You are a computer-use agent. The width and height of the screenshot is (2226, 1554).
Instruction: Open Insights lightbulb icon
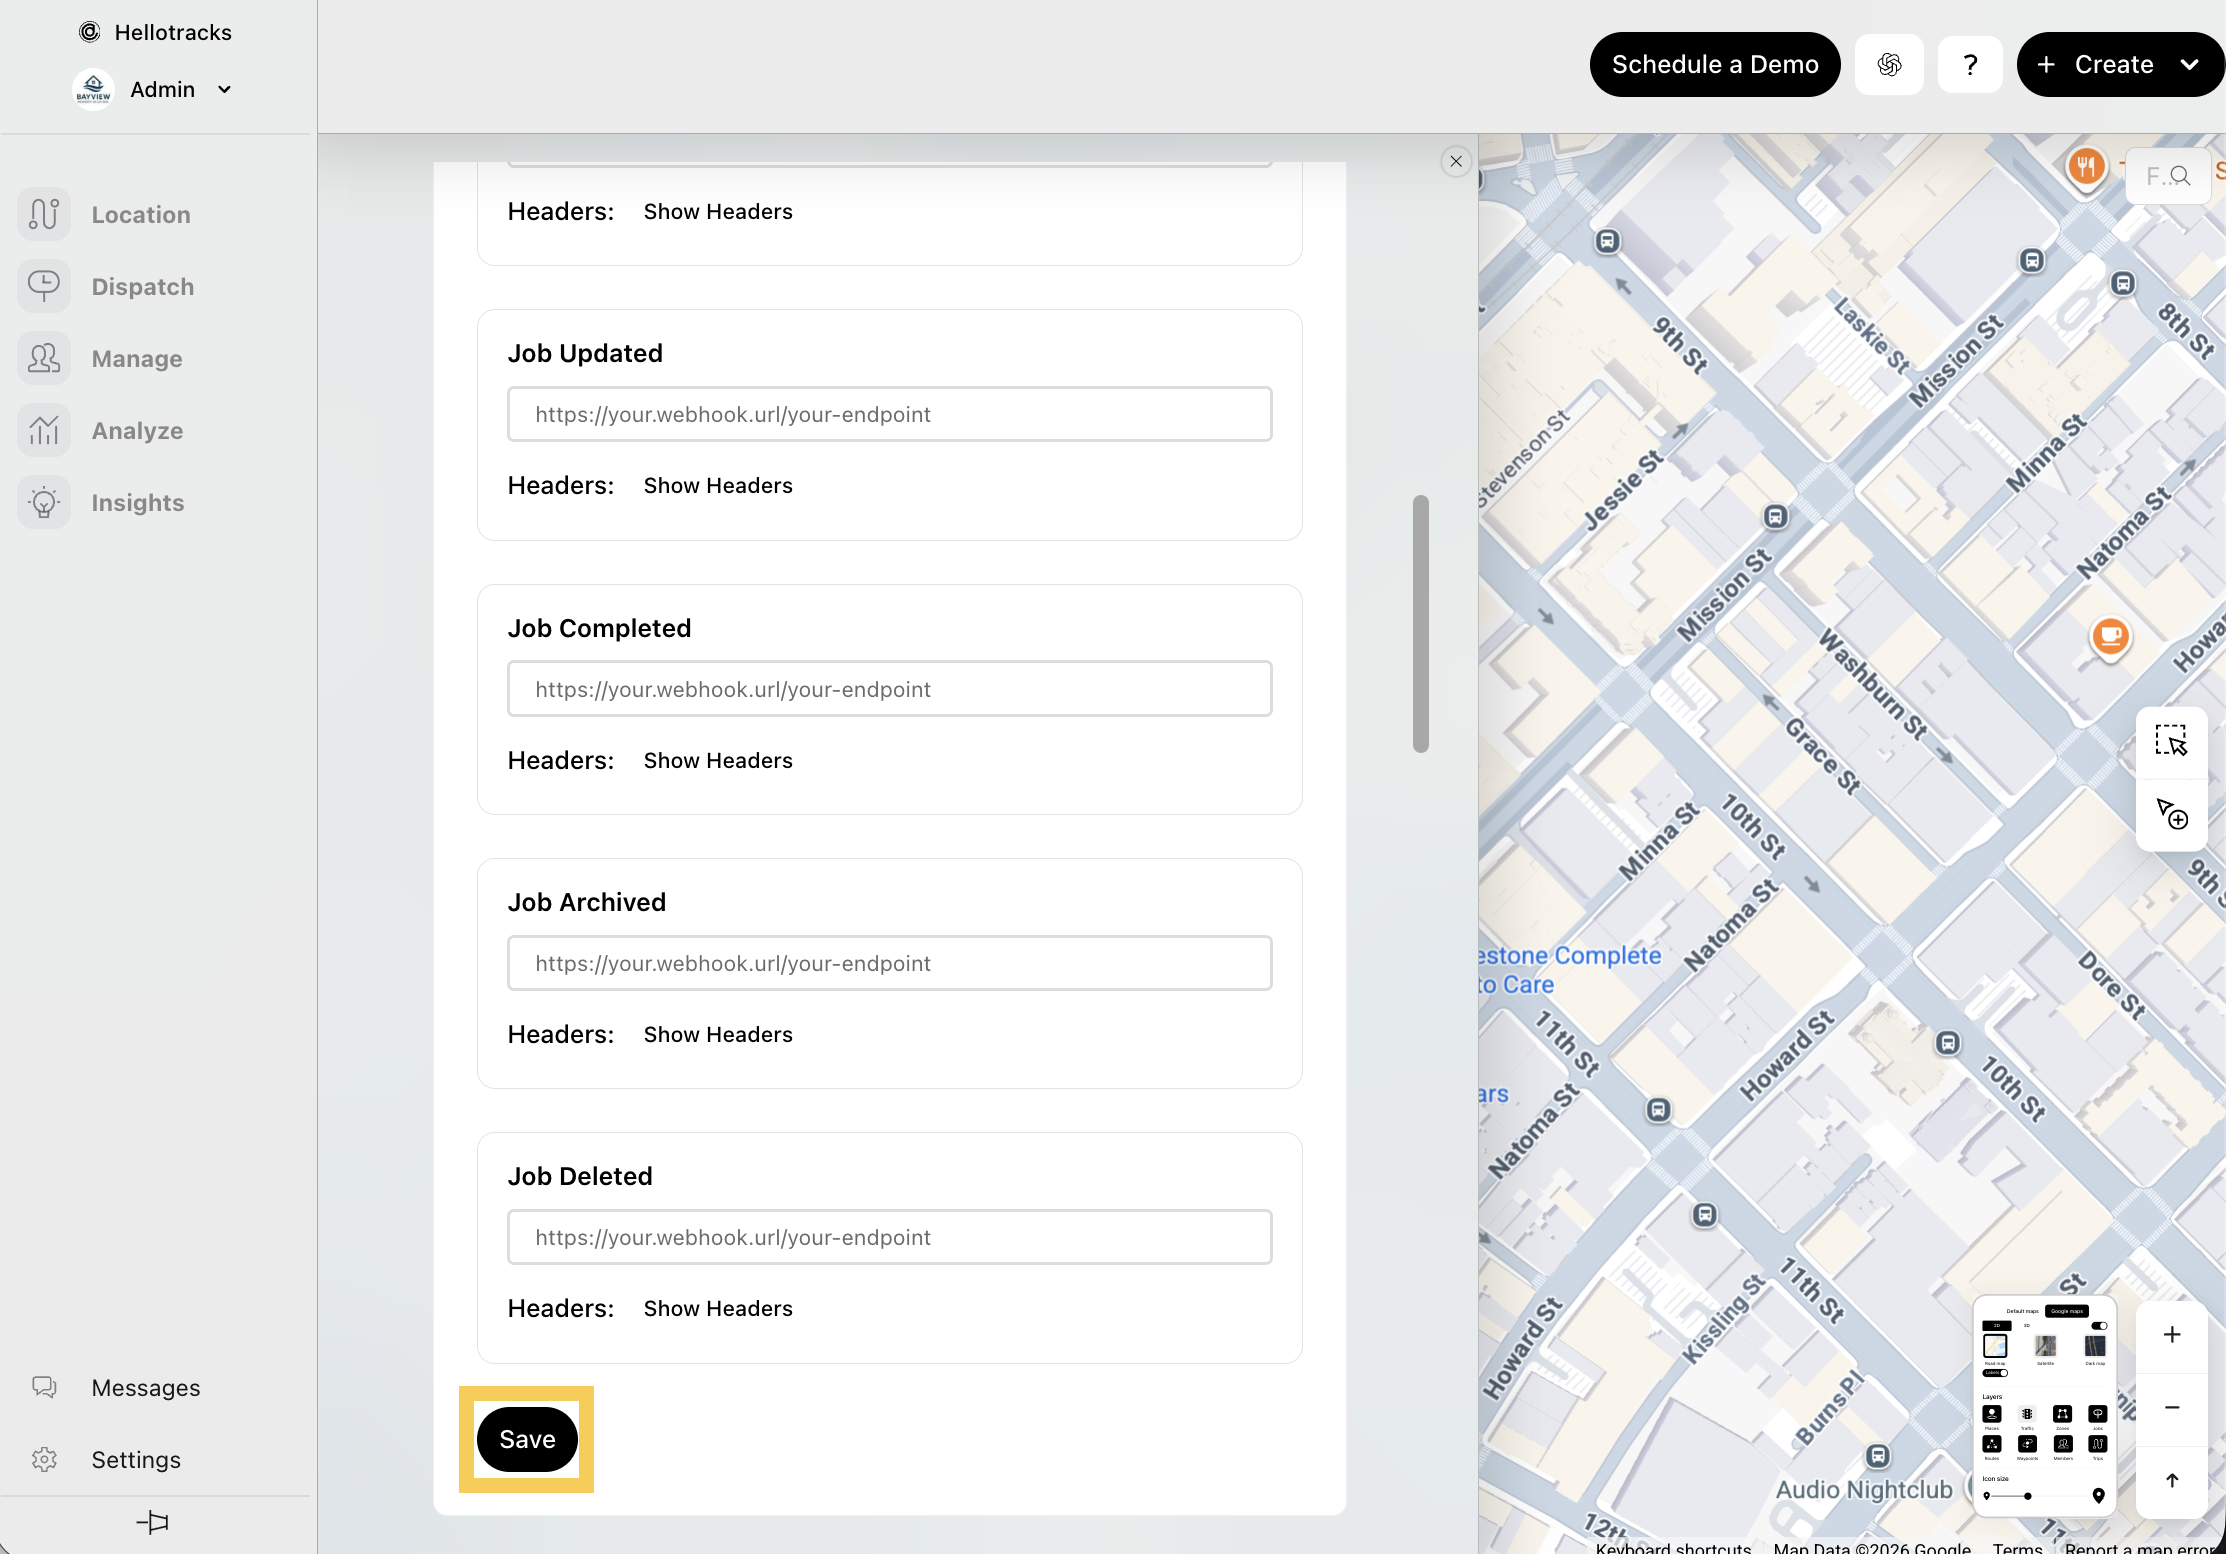[44, 503]
